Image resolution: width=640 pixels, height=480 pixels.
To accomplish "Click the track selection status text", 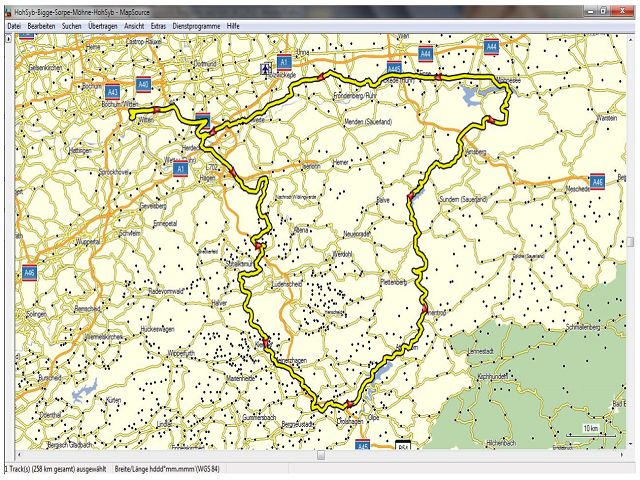I will pos(56,469).
